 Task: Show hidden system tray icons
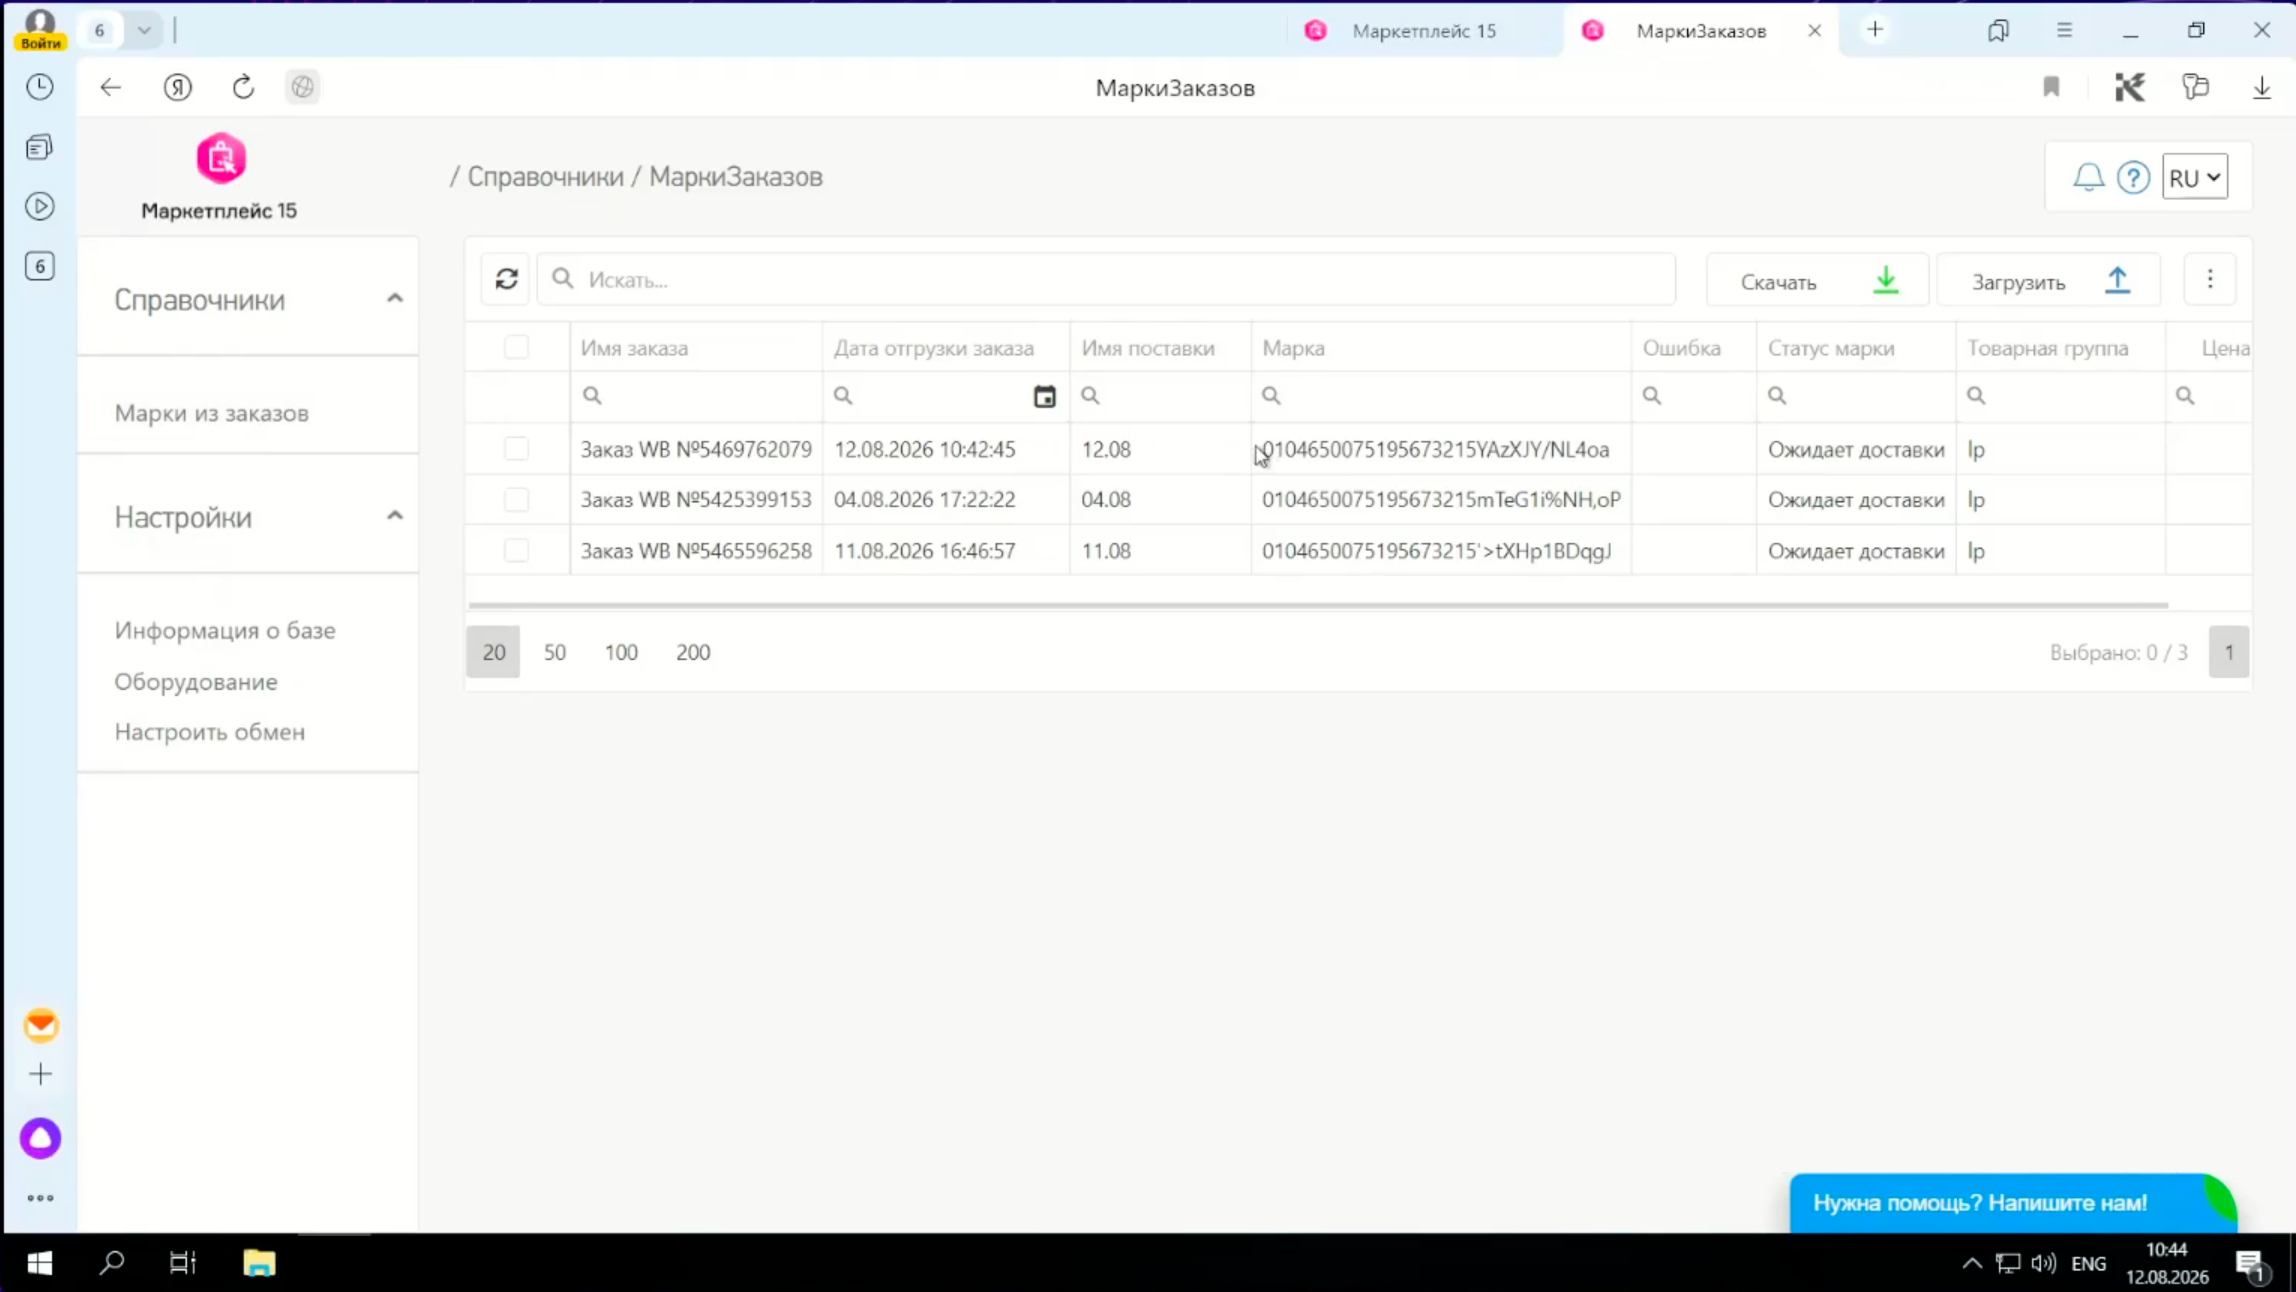click(1971, 1263)
